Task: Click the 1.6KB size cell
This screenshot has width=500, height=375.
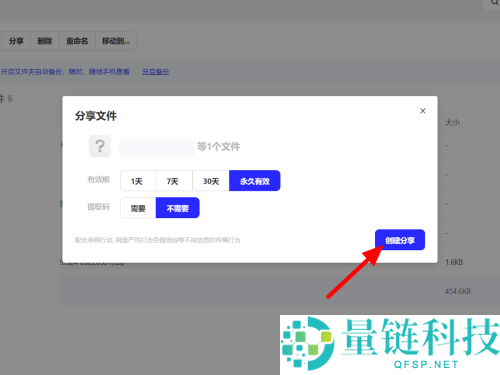Action: click(454, 262)
